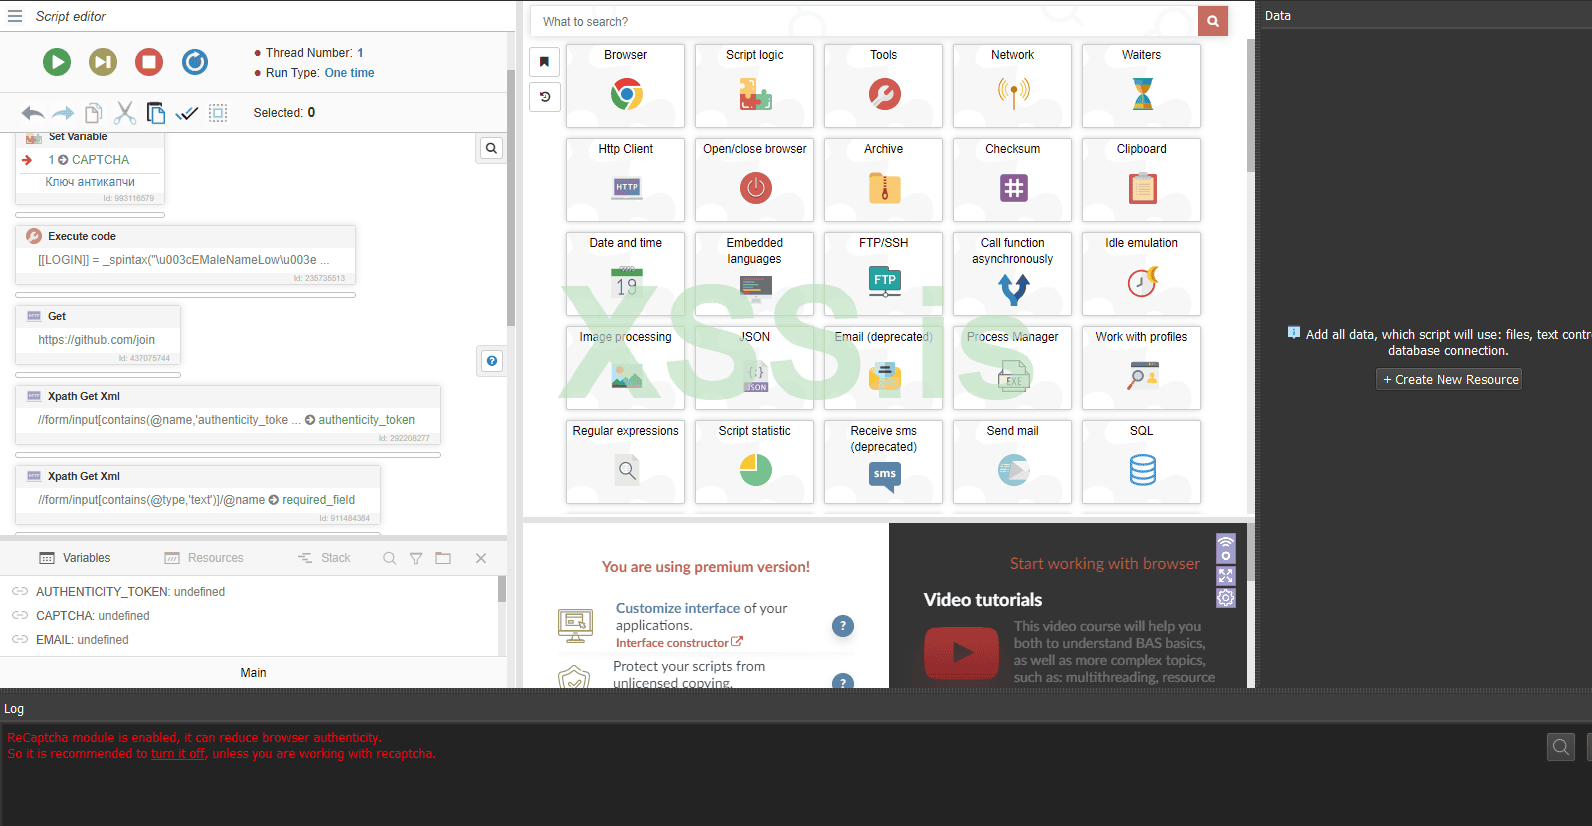This screenshot has width=1592, height=826.
Task: Show recently used actions history
Action: [x=545, y=97]
